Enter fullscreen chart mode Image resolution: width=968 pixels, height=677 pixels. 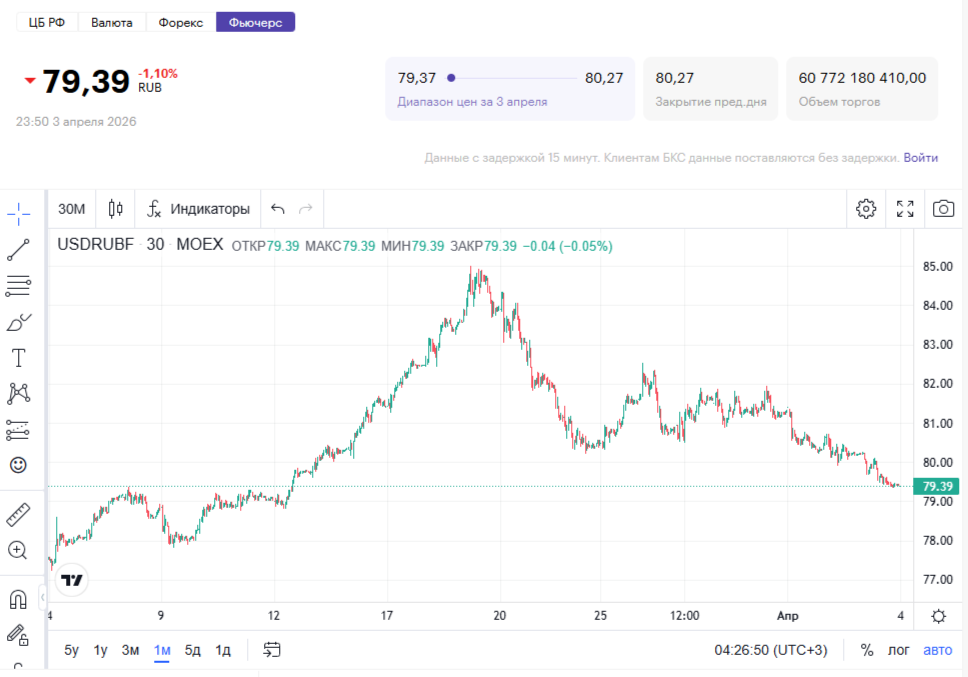pos(905,209)
